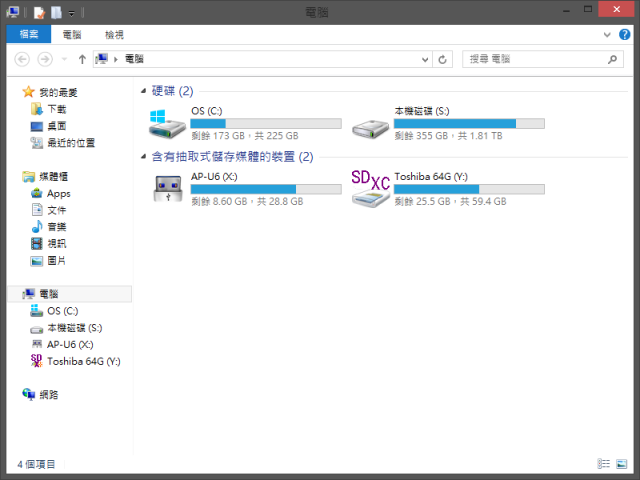This screenshot has height=480, width=640.
Task: Click the computer icon in title bar
Action: (13, 12)
